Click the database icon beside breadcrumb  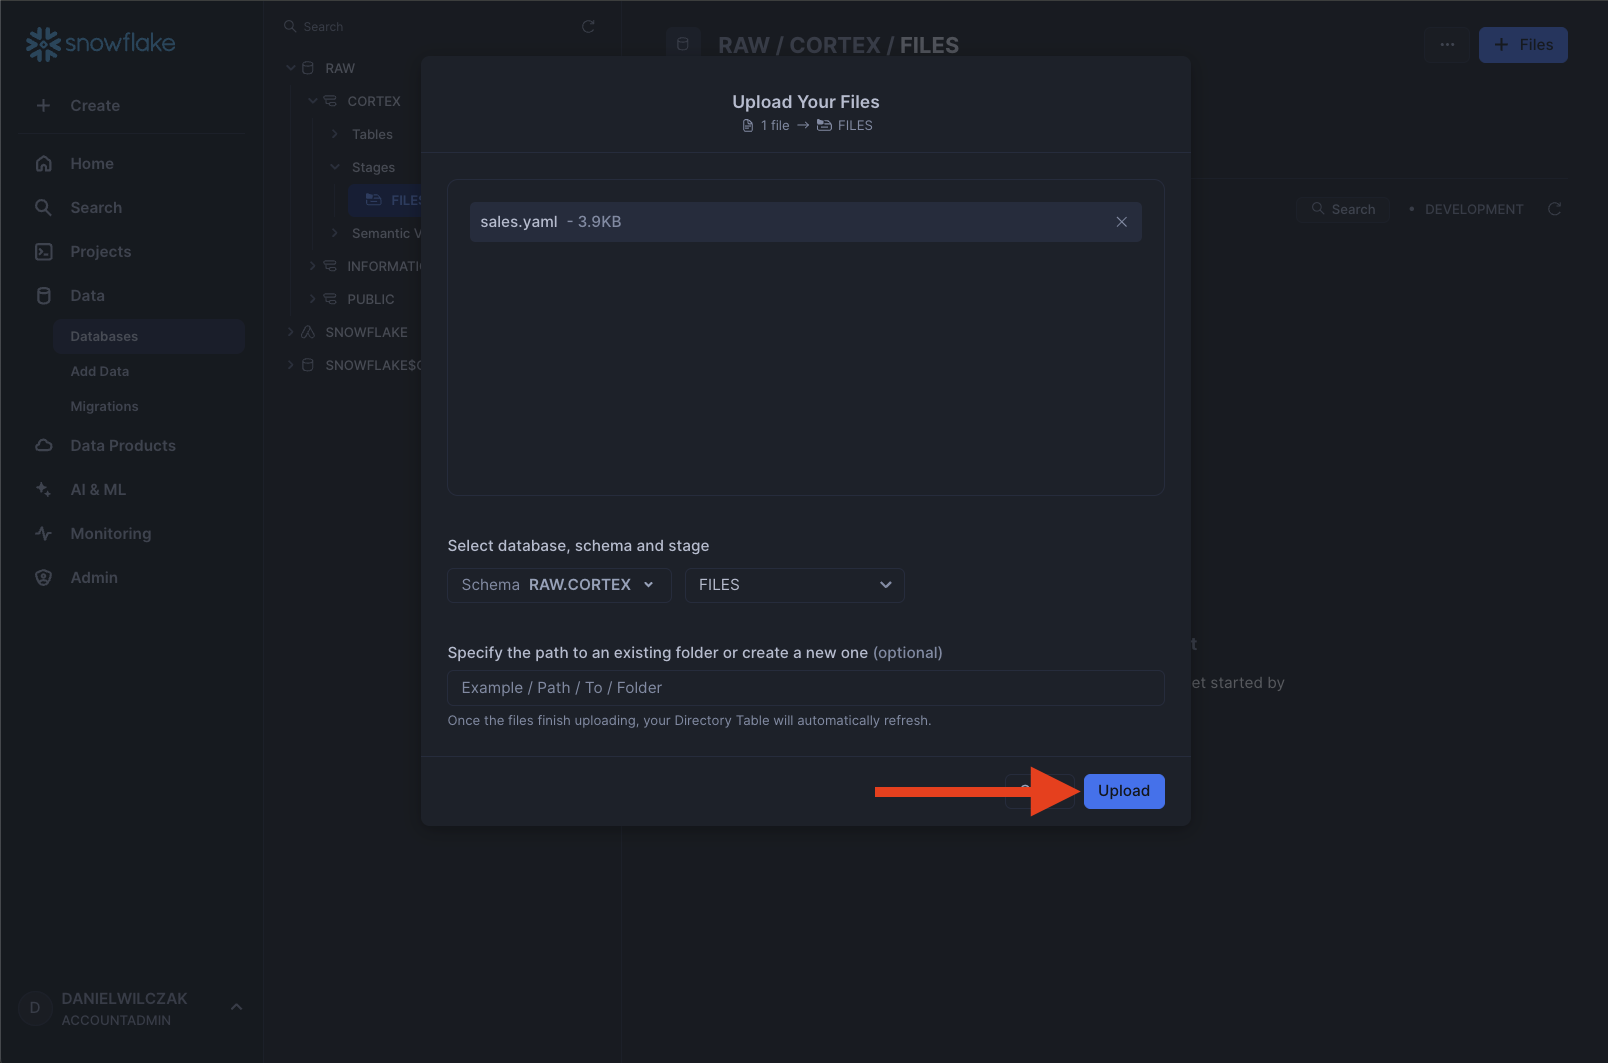683,44
